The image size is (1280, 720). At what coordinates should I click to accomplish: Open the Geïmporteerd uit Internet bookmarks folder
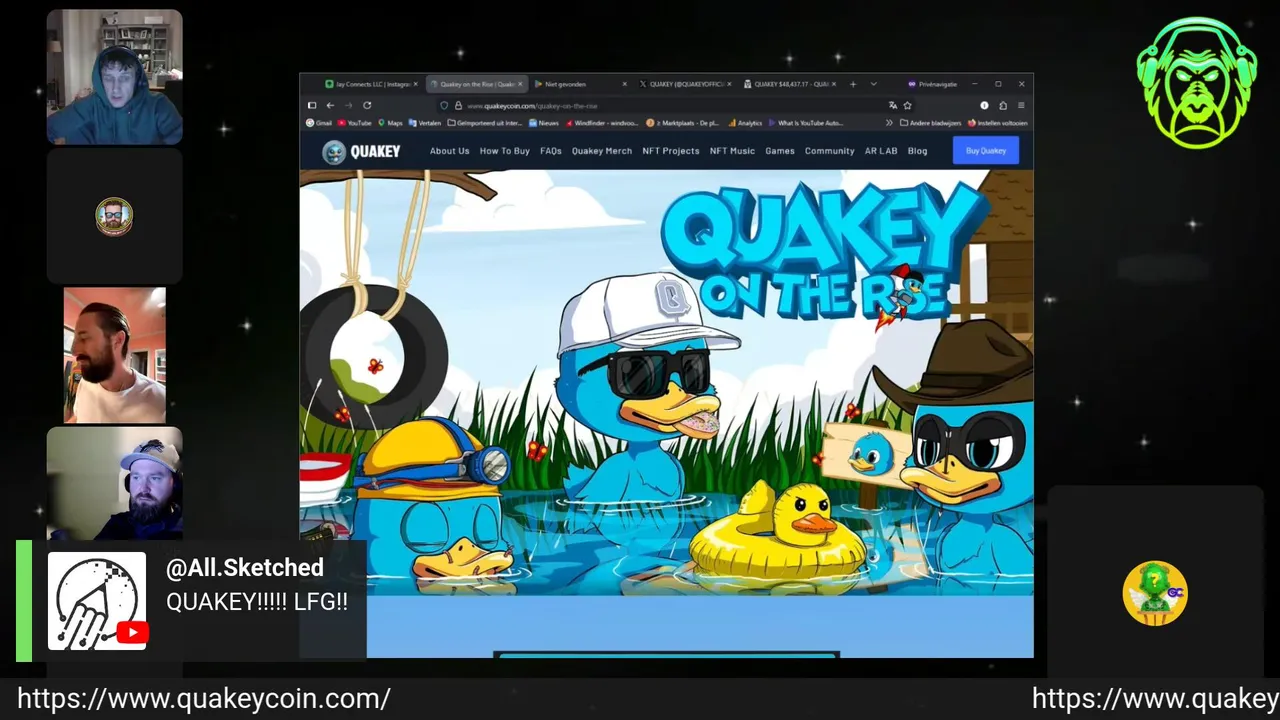(485, 123)
